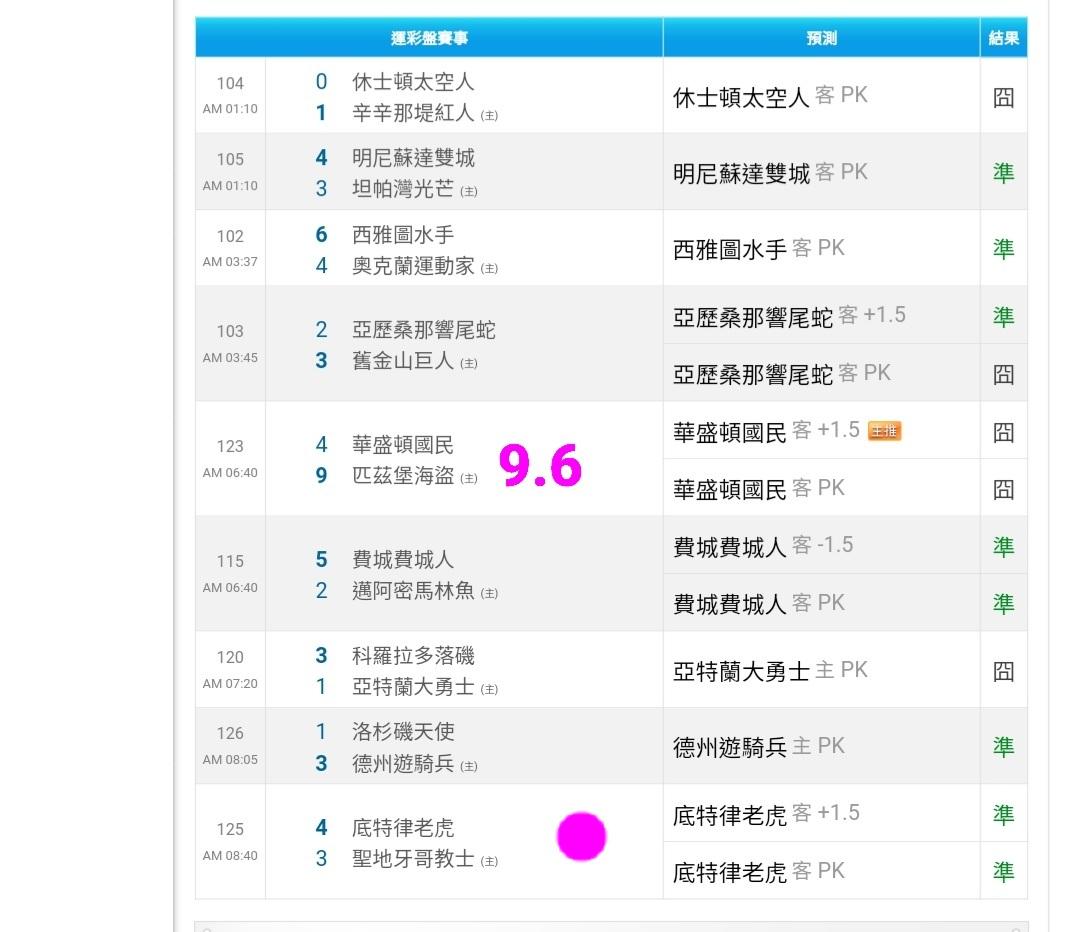This screenshot has width=1080, height=932.
Task: Click the AM 06:40 time under game 123
Action: coord(230,473)
